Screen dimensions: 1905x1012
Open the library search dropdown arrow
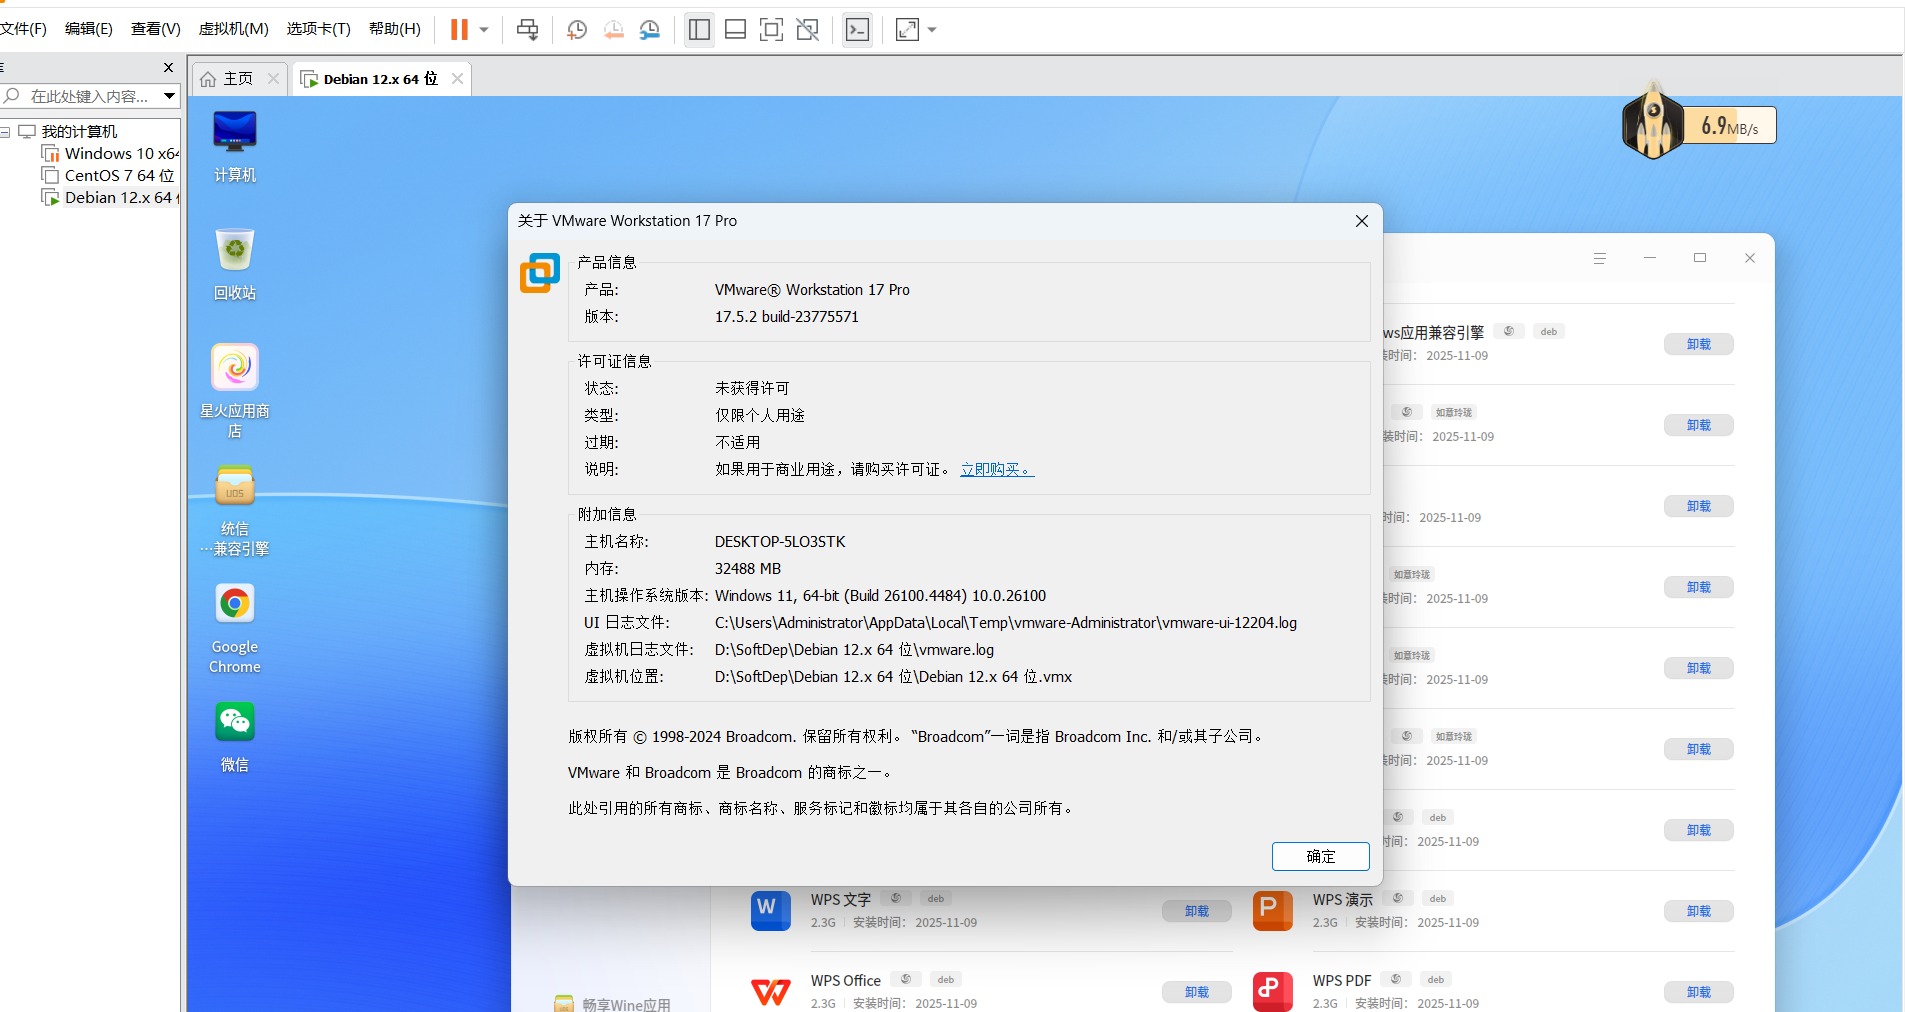pos(170,96)
